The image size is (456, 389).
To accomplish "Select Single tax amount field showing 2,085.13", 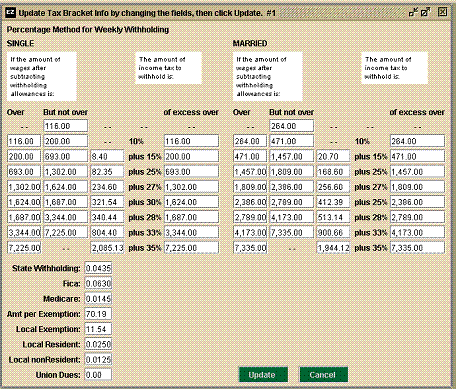I will (107, 248).
